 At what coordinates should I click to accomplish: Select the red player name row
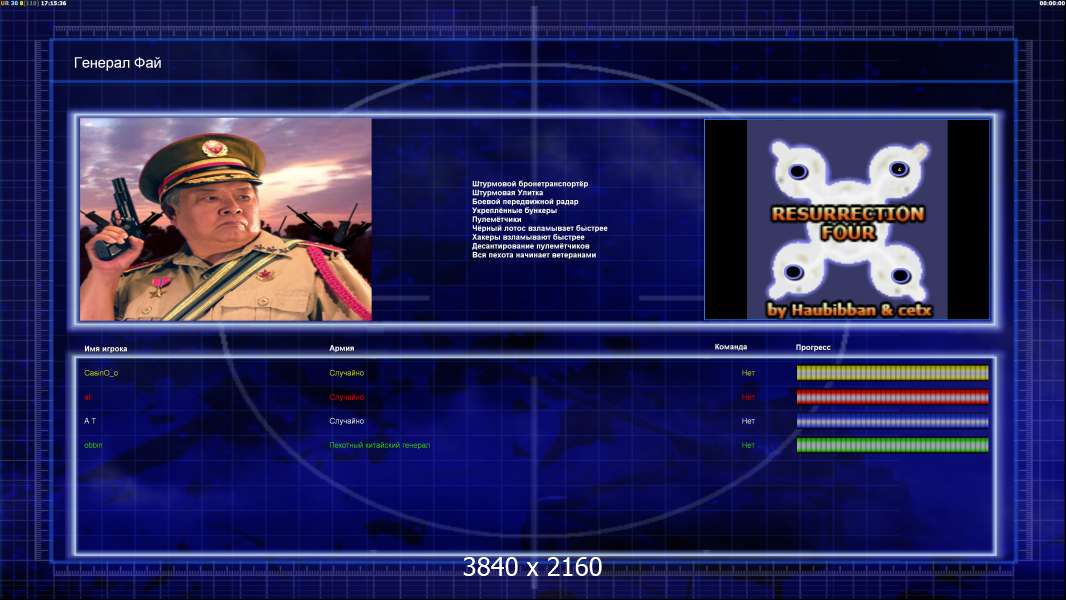[88, 398]
